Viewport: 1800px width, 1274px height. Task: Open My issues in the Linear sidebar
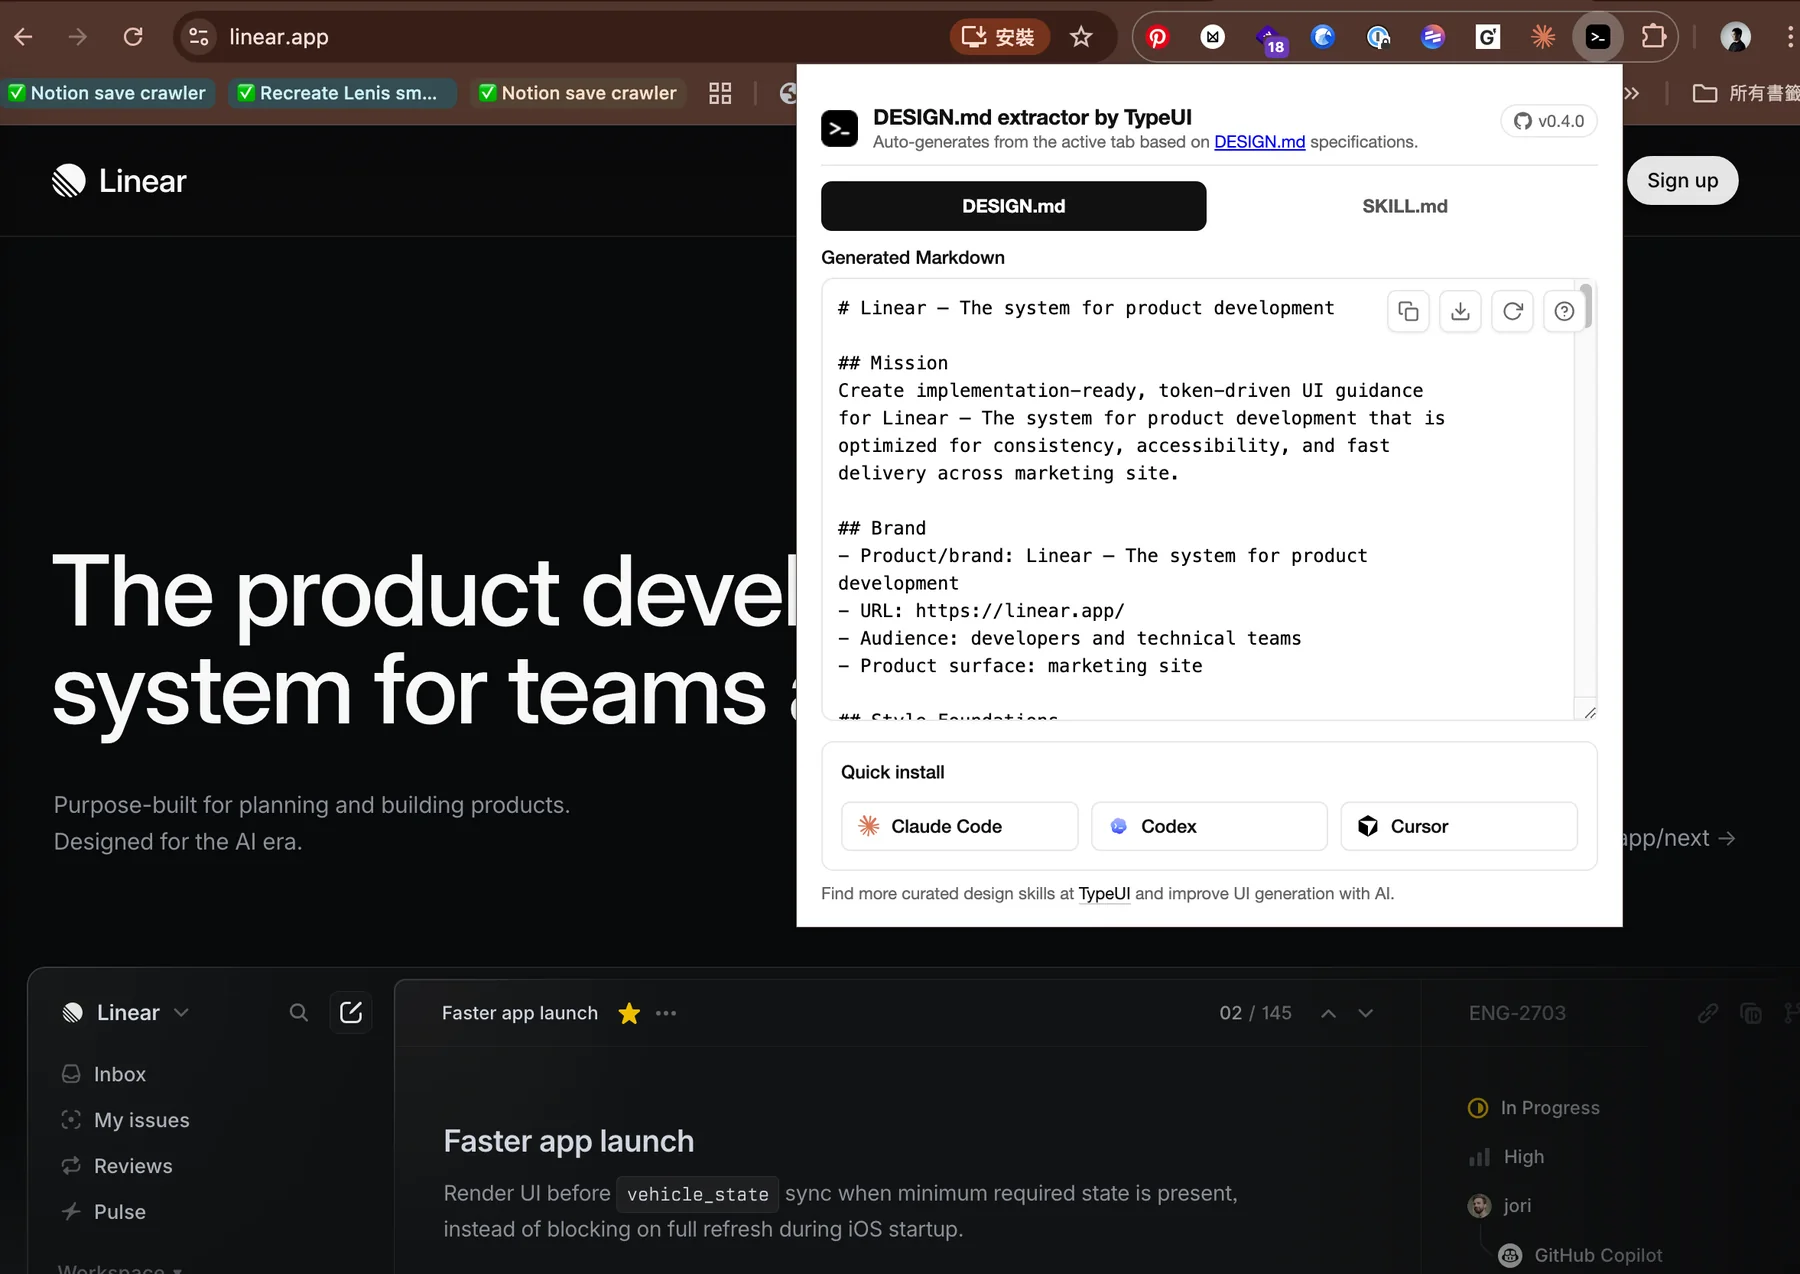click(125, 1120)
